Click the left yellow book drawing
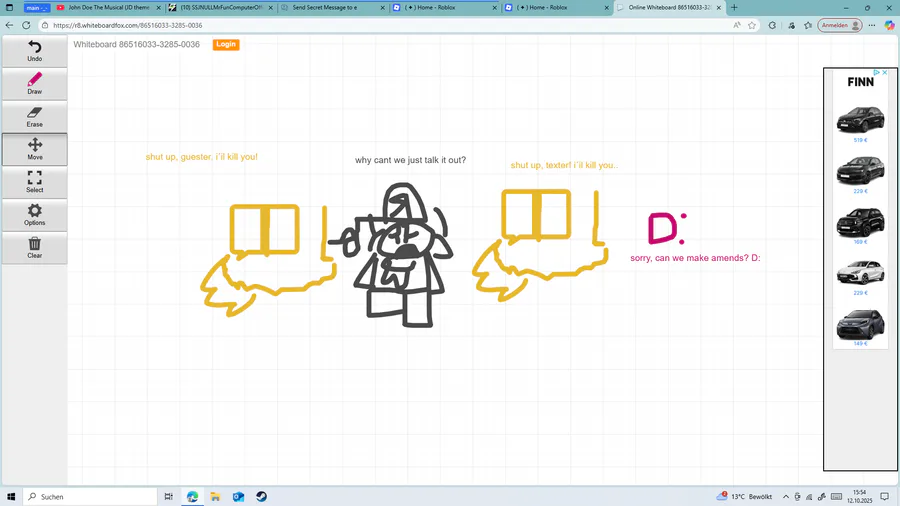The image size is (900, 506). (x=265, y=229)
